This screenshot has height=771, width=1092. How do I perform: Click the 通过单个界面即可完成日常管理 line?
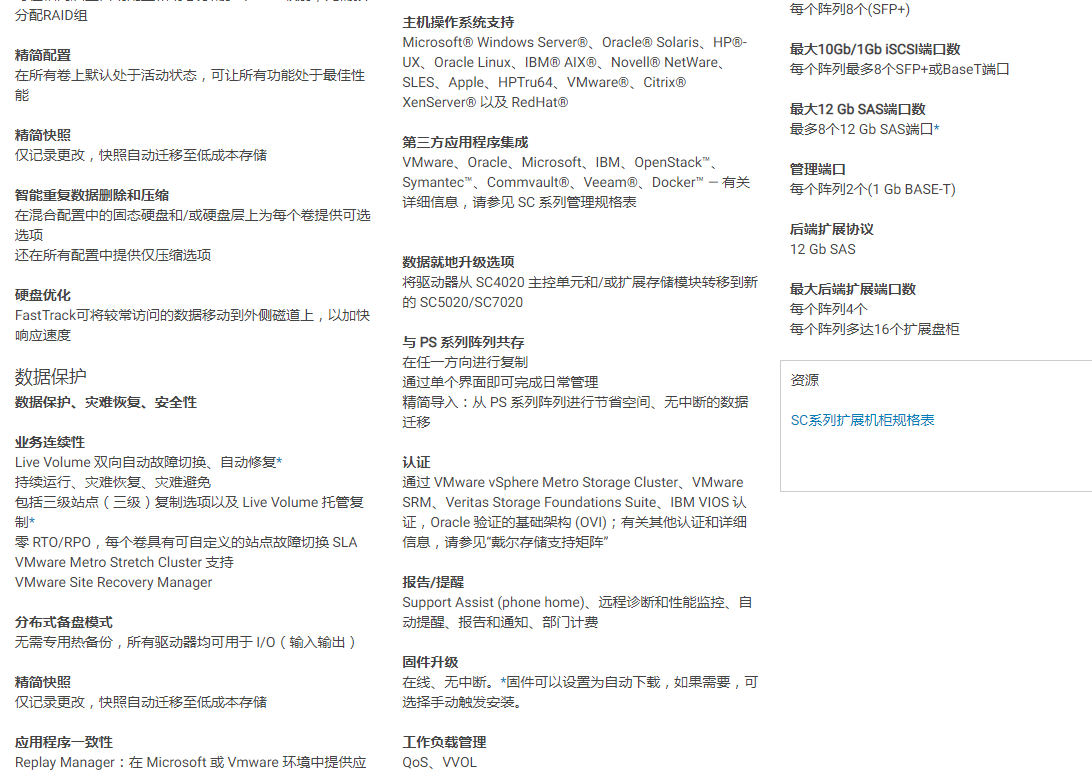pyautogui.click(x=500, y=382)
